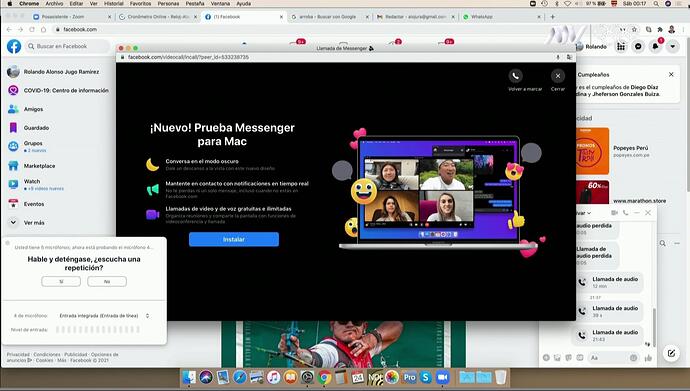Screen dimensions: 690x391
Task: Open Marketplace in the left sidebar
Action: [32, 166]
